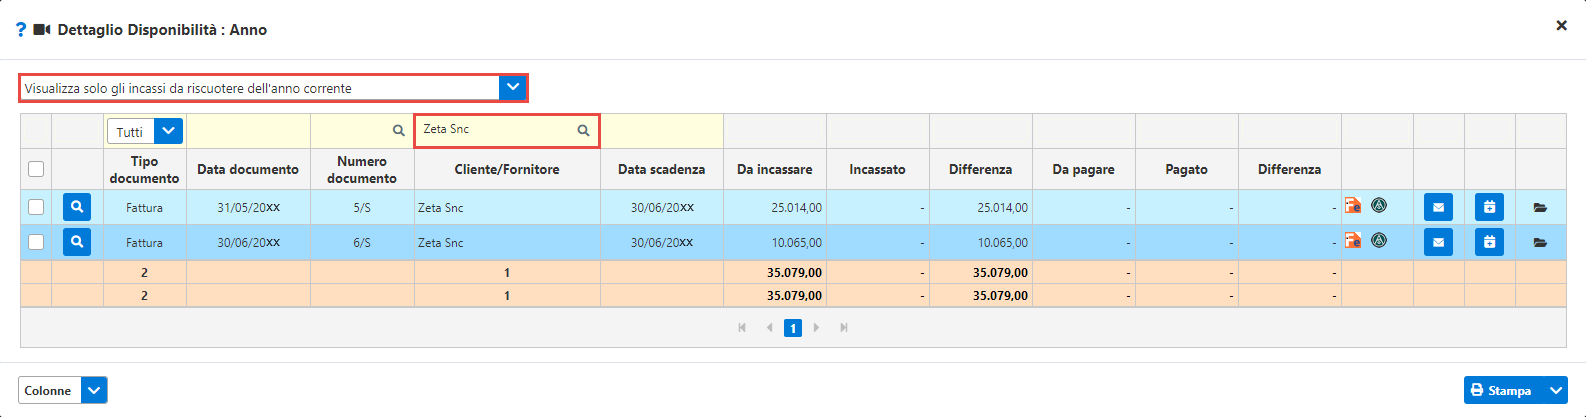Go to previous page of results

tap(769, 328)
